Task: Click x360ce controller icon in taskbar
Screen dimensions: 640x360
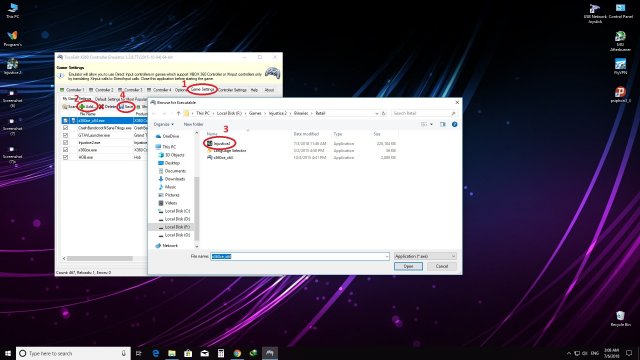Action: [270, 353]
